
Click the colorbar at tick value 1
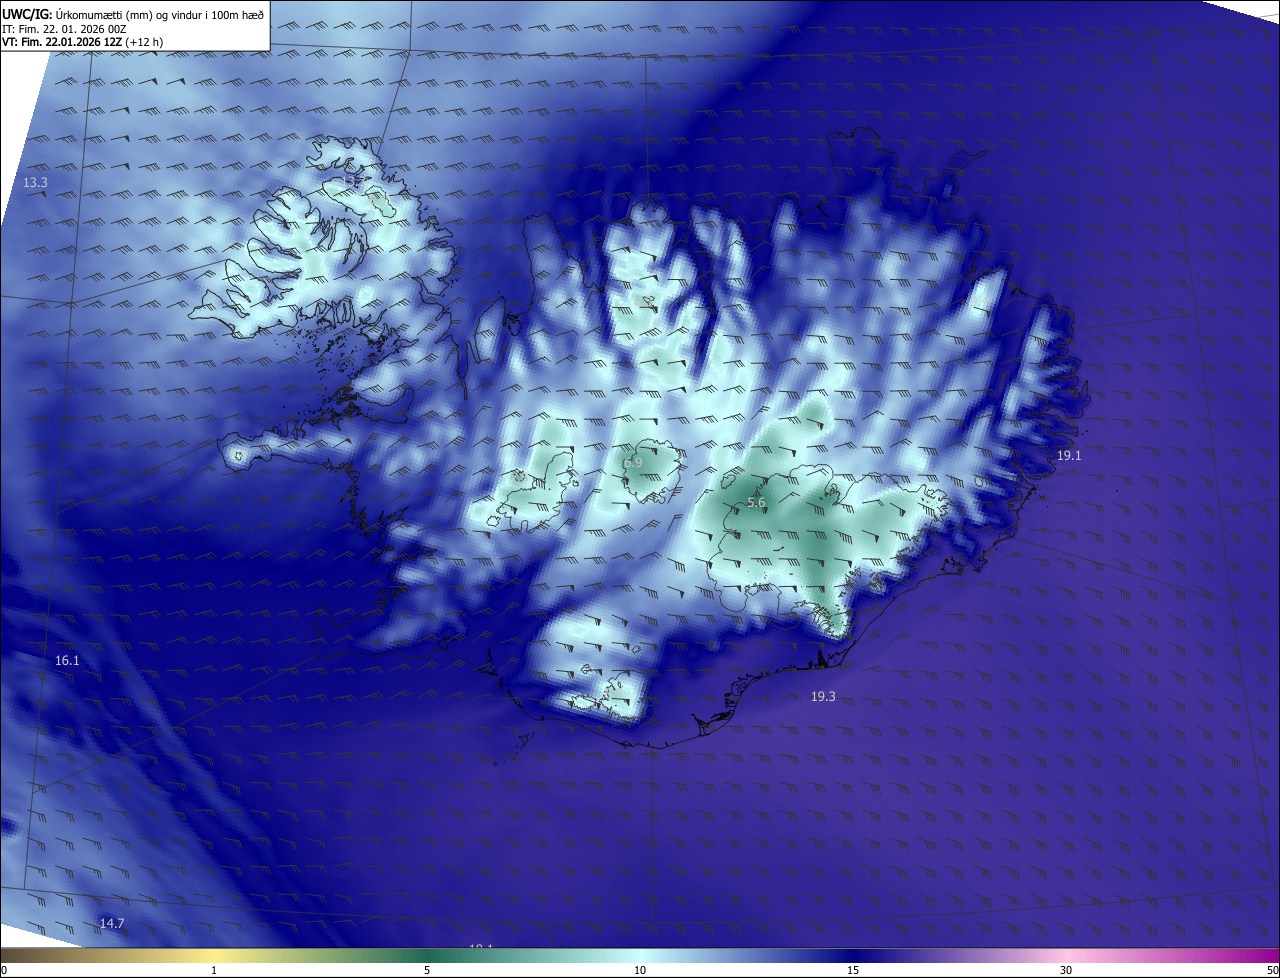point(214,970)
